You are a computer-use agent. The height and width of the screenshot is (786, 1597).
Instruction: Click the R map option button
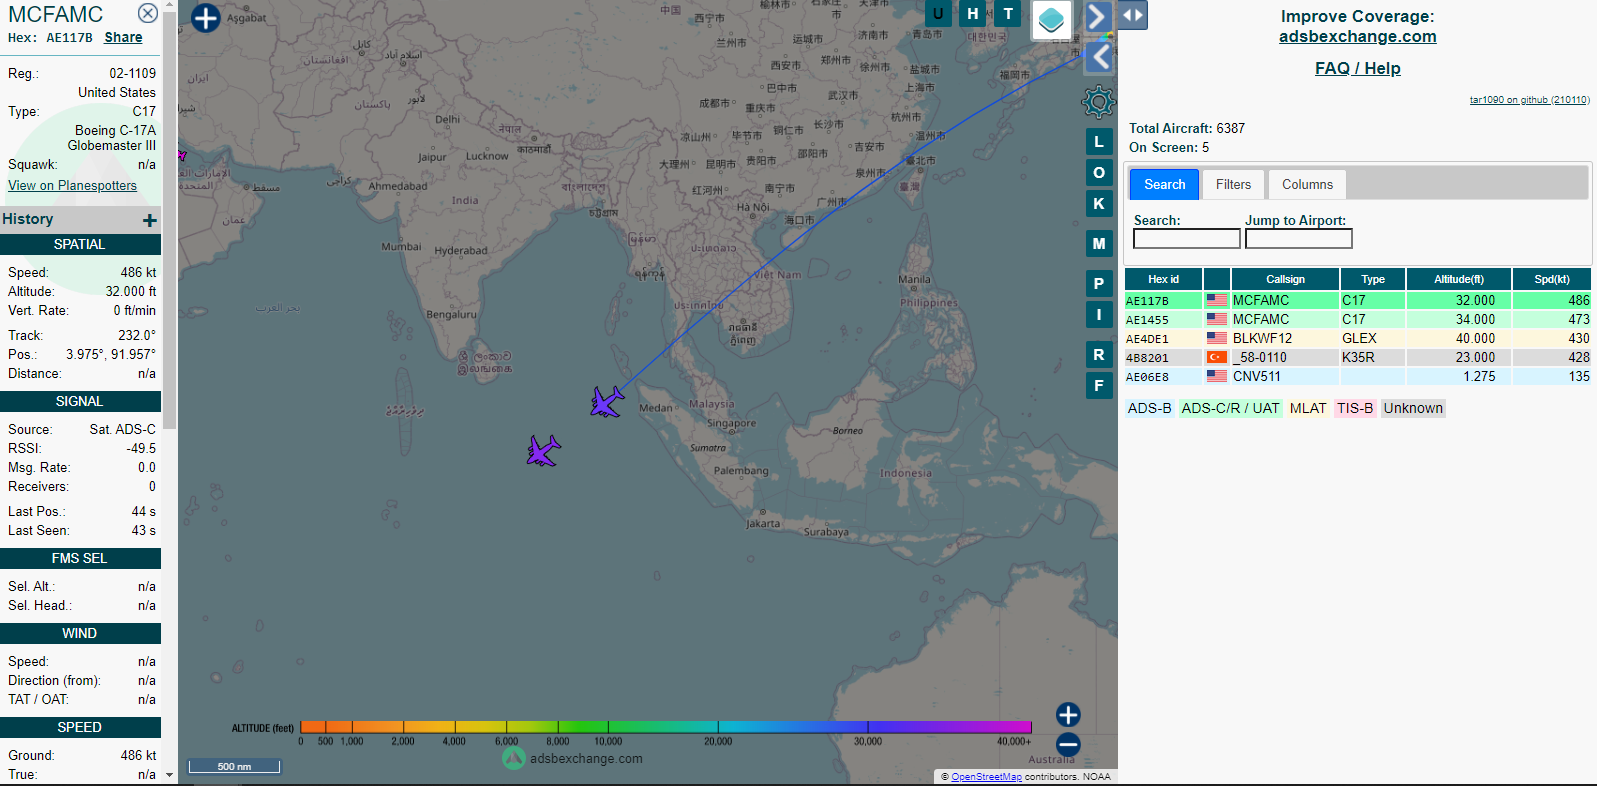coord(1099,355)
